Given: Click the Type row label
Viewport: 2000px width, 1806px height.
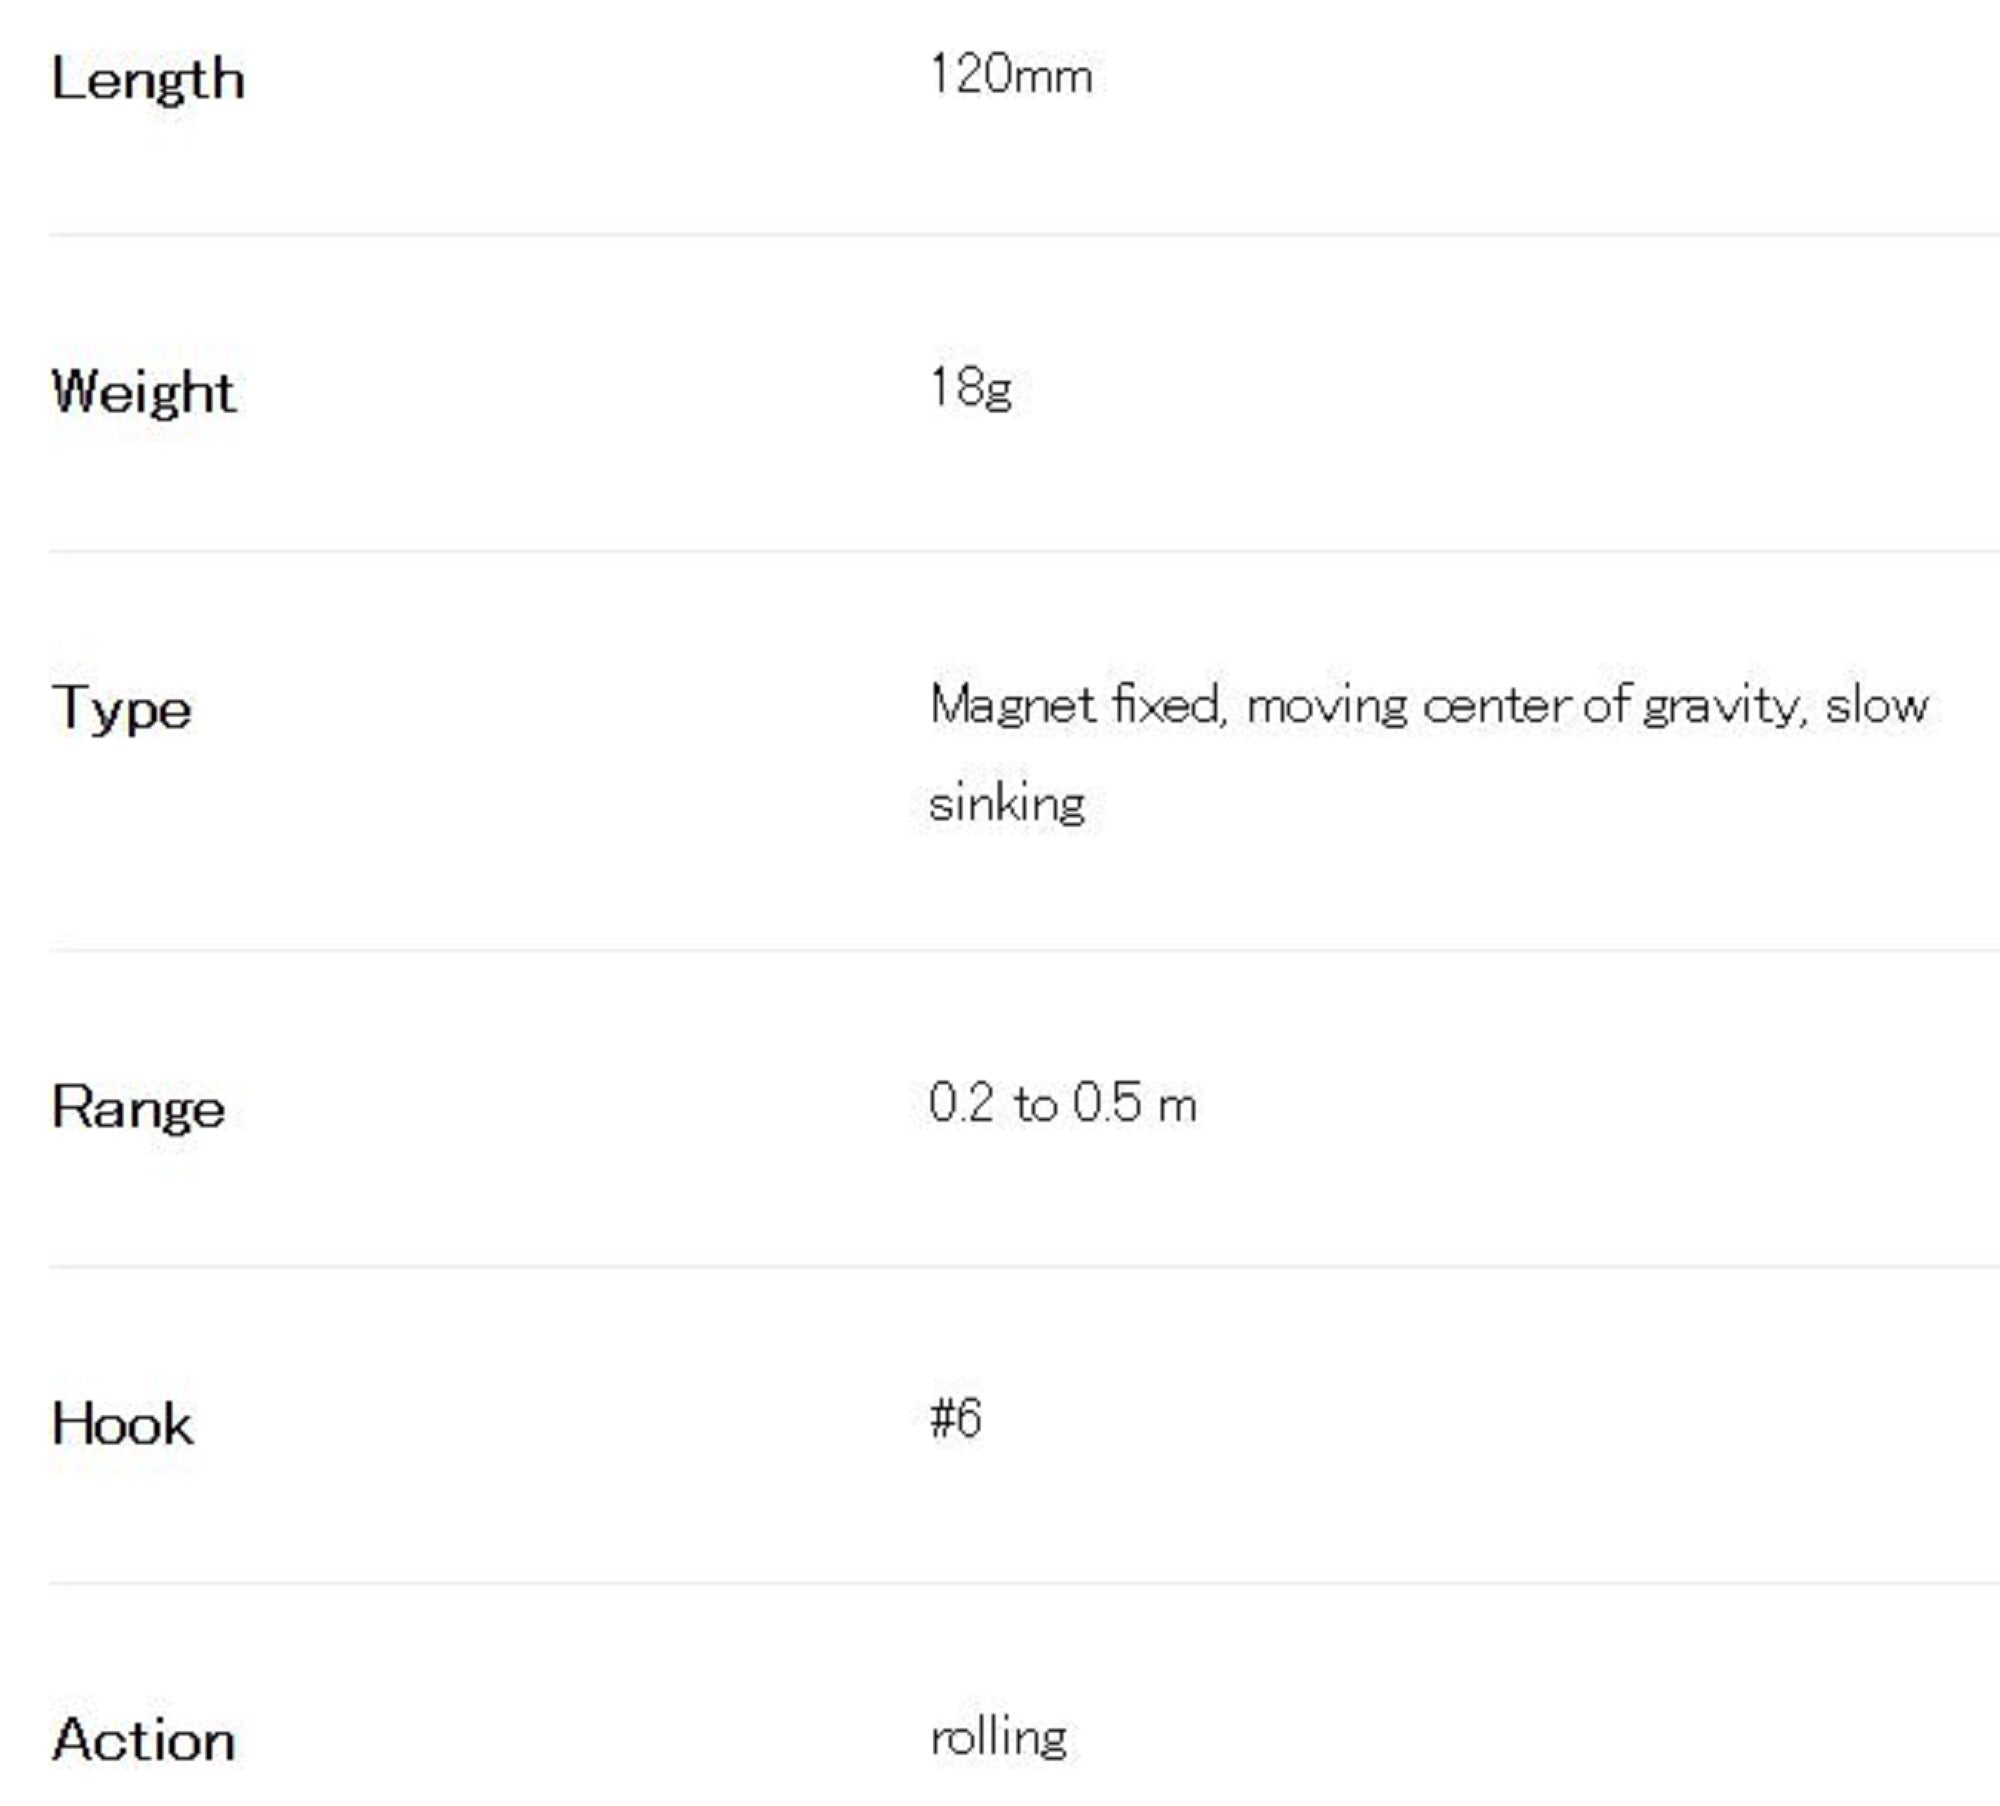Looking at the screenshot, I should pyautogui.click(x=121, y=710).
